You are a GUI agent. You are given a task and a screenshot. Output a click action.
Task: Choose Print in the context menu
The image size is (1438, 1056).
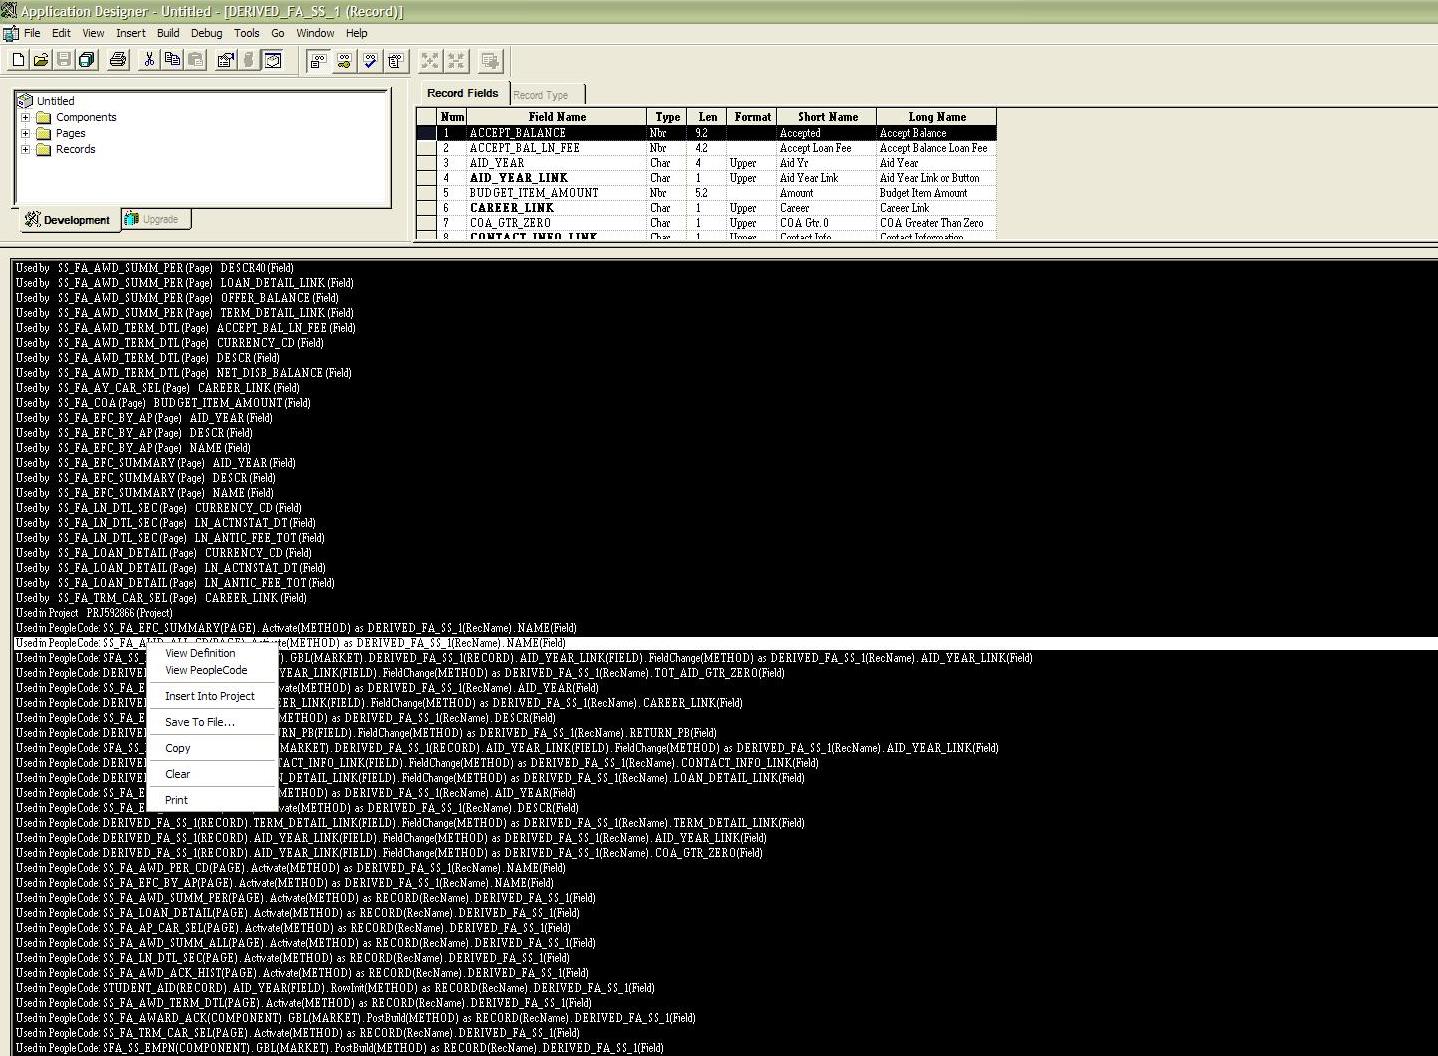coord(177,800)
